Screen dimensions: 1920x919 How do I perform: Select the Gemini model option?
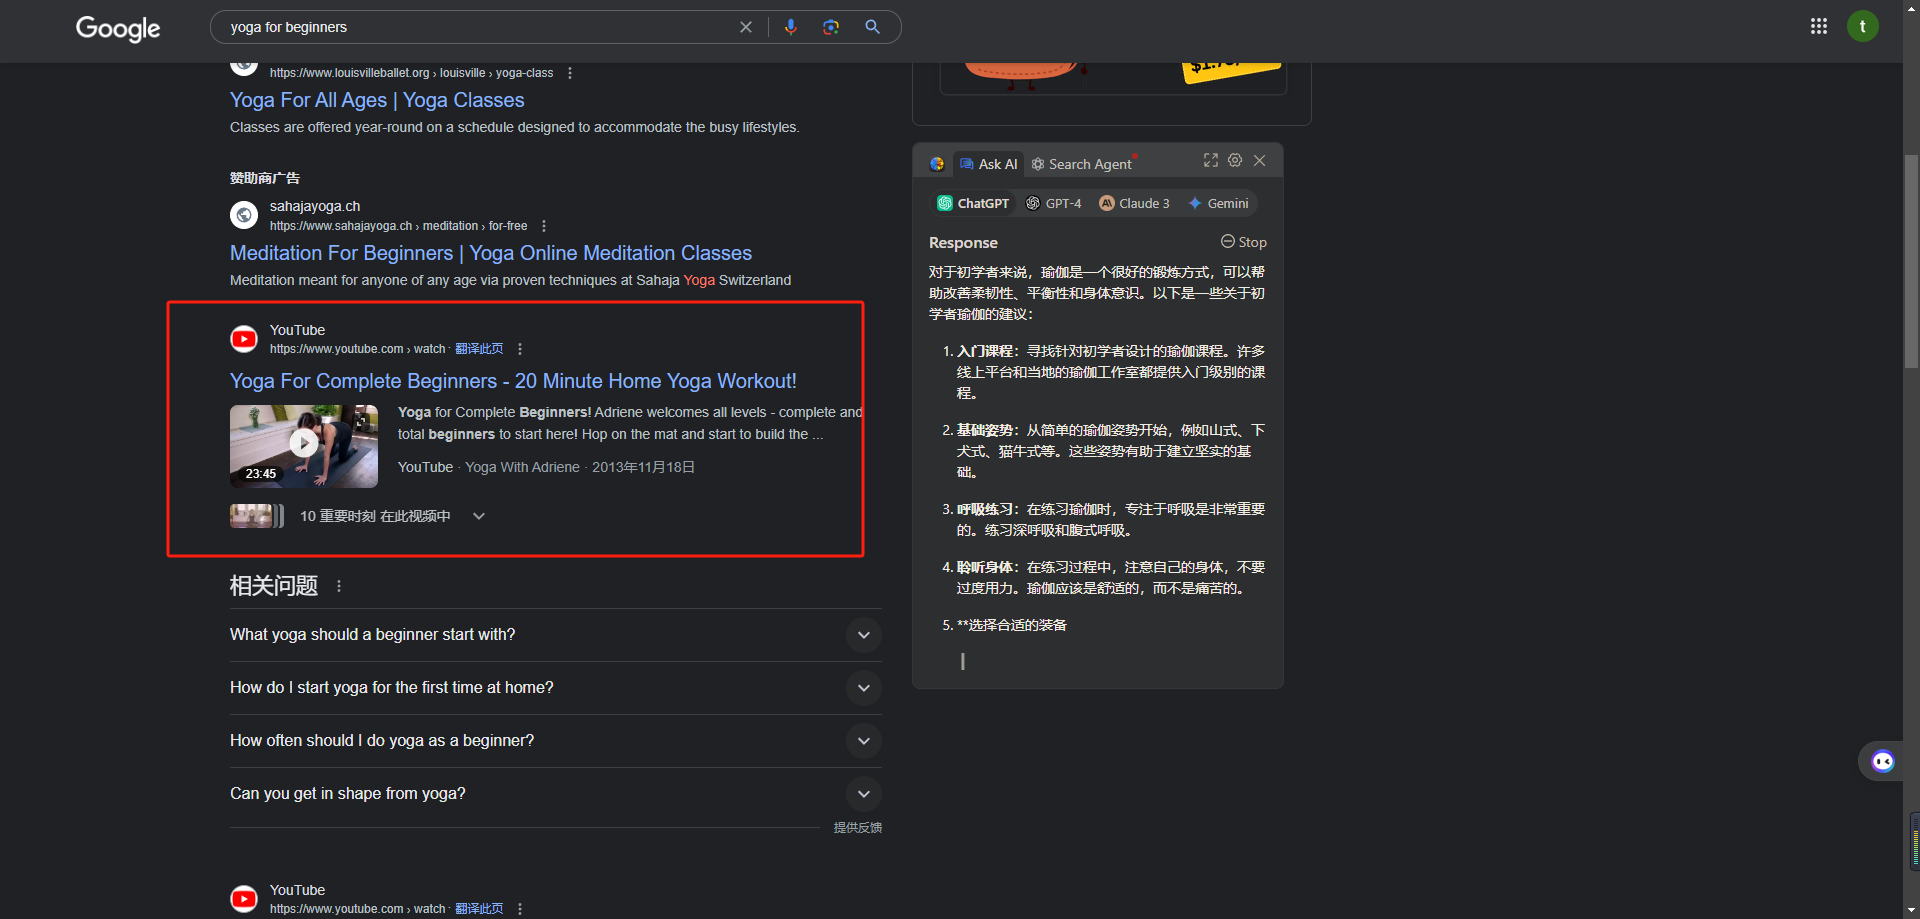[1218, 203]
